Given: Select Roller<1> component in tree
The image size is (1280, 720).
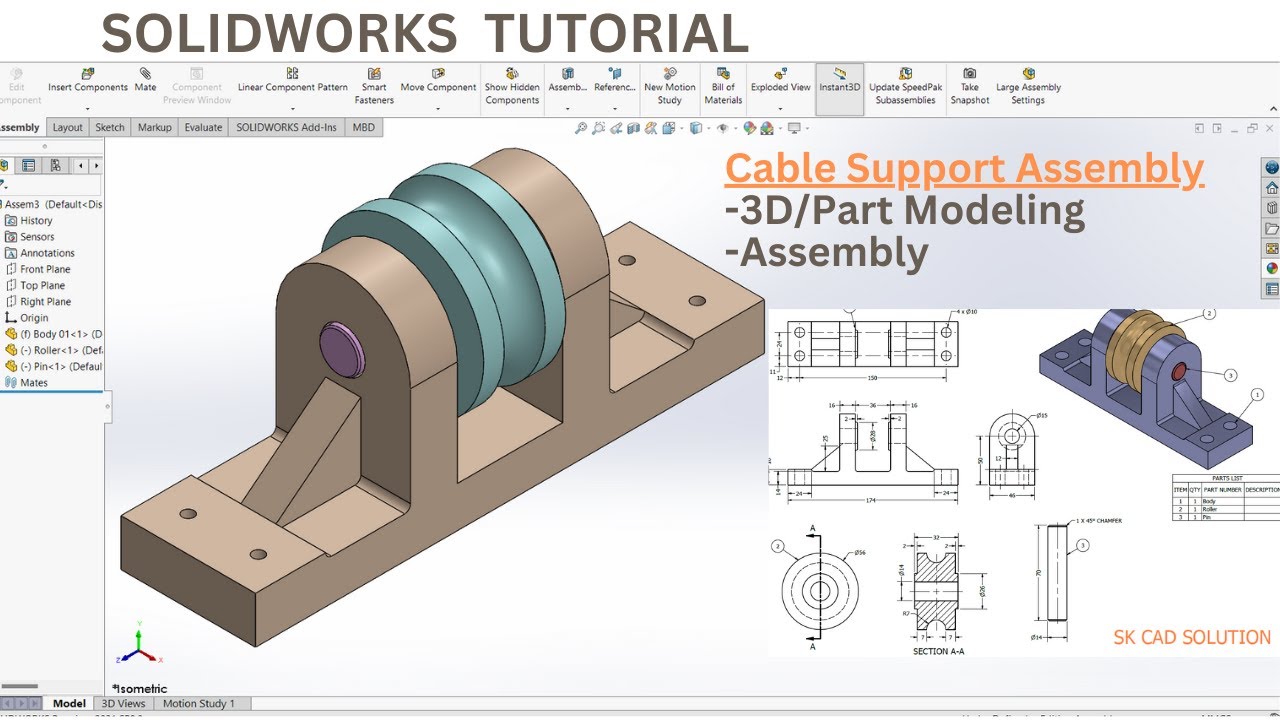Looking at the screenshot, I should coord(54,350).
